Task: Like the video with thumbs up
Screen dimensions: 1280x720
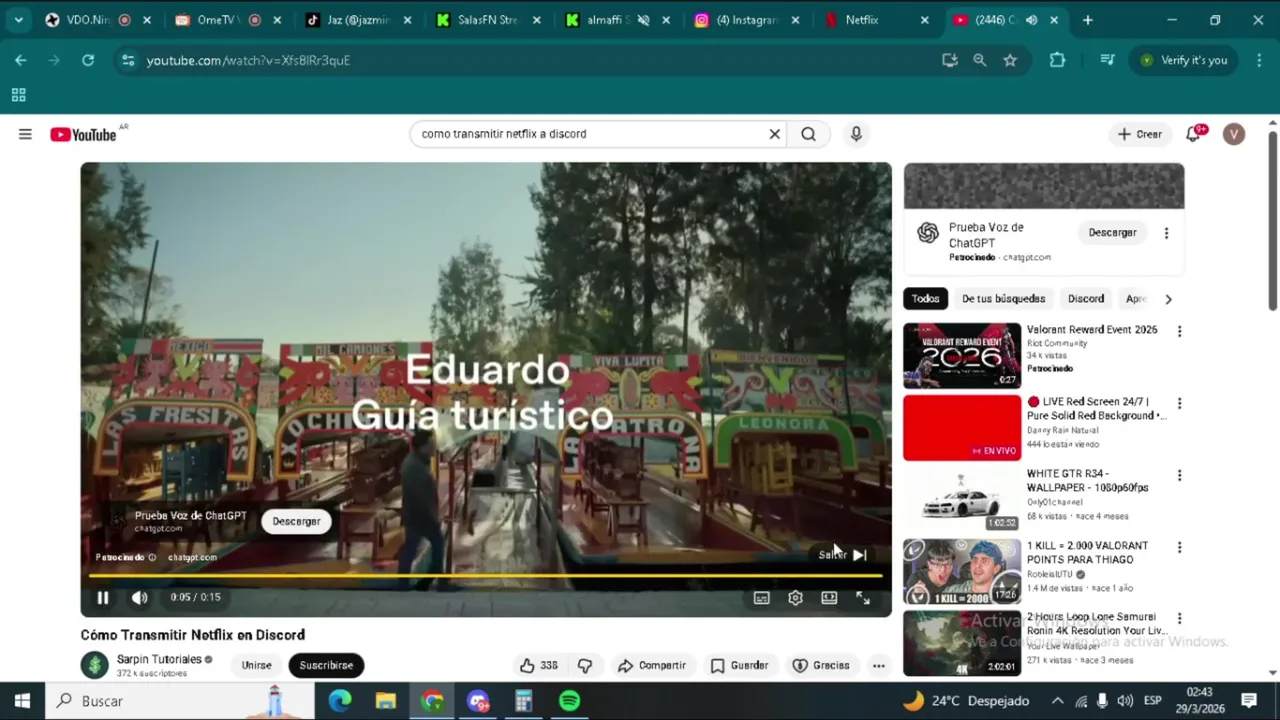Action: point(538,665)
